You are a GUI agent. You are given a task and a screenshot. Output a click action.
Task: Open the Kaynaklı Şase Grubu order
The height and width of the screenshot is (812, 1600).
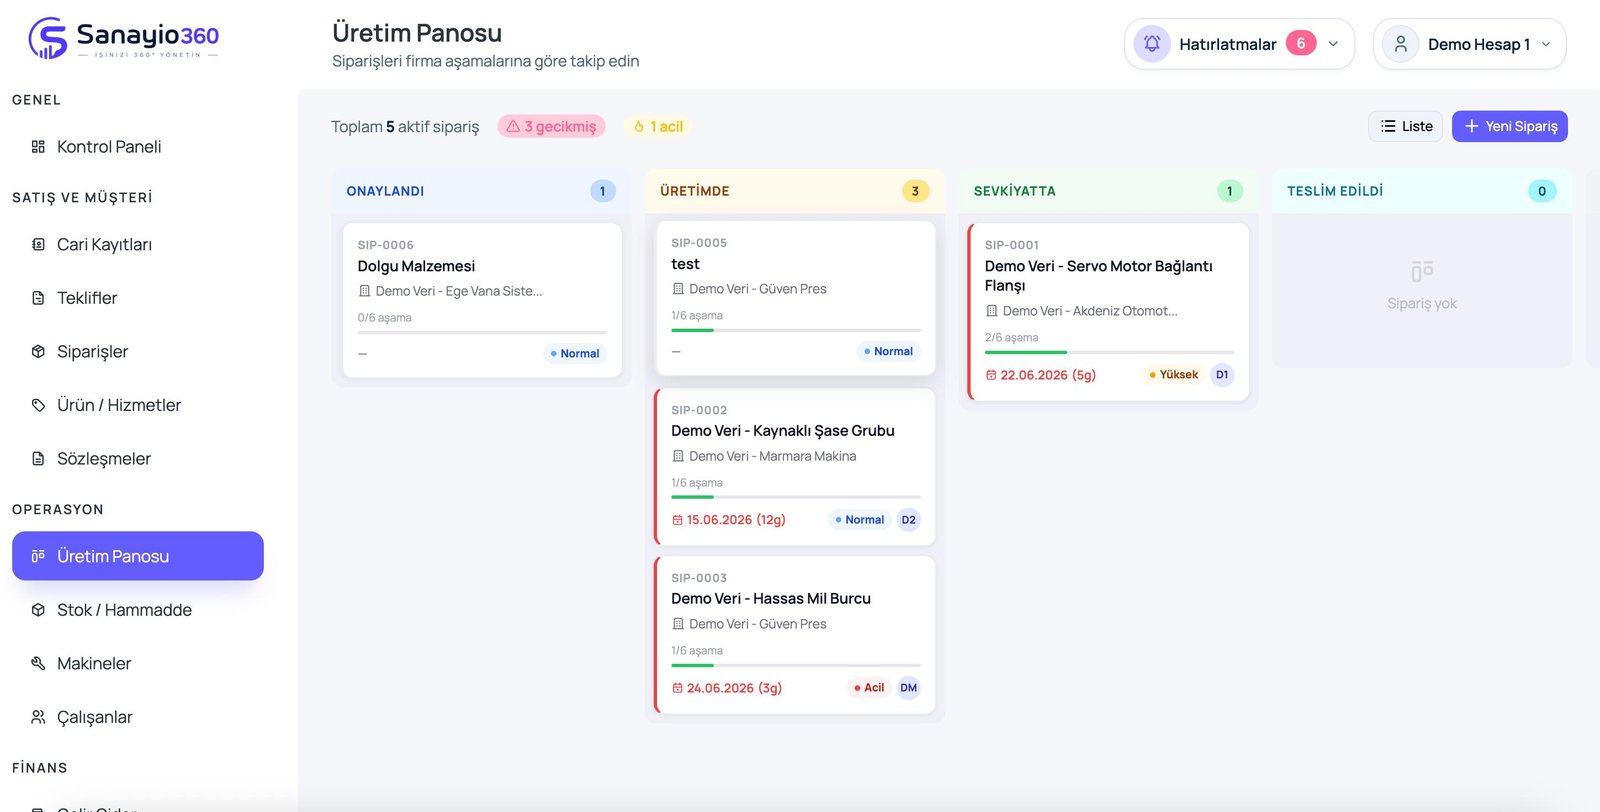click(x=795, y=467)
